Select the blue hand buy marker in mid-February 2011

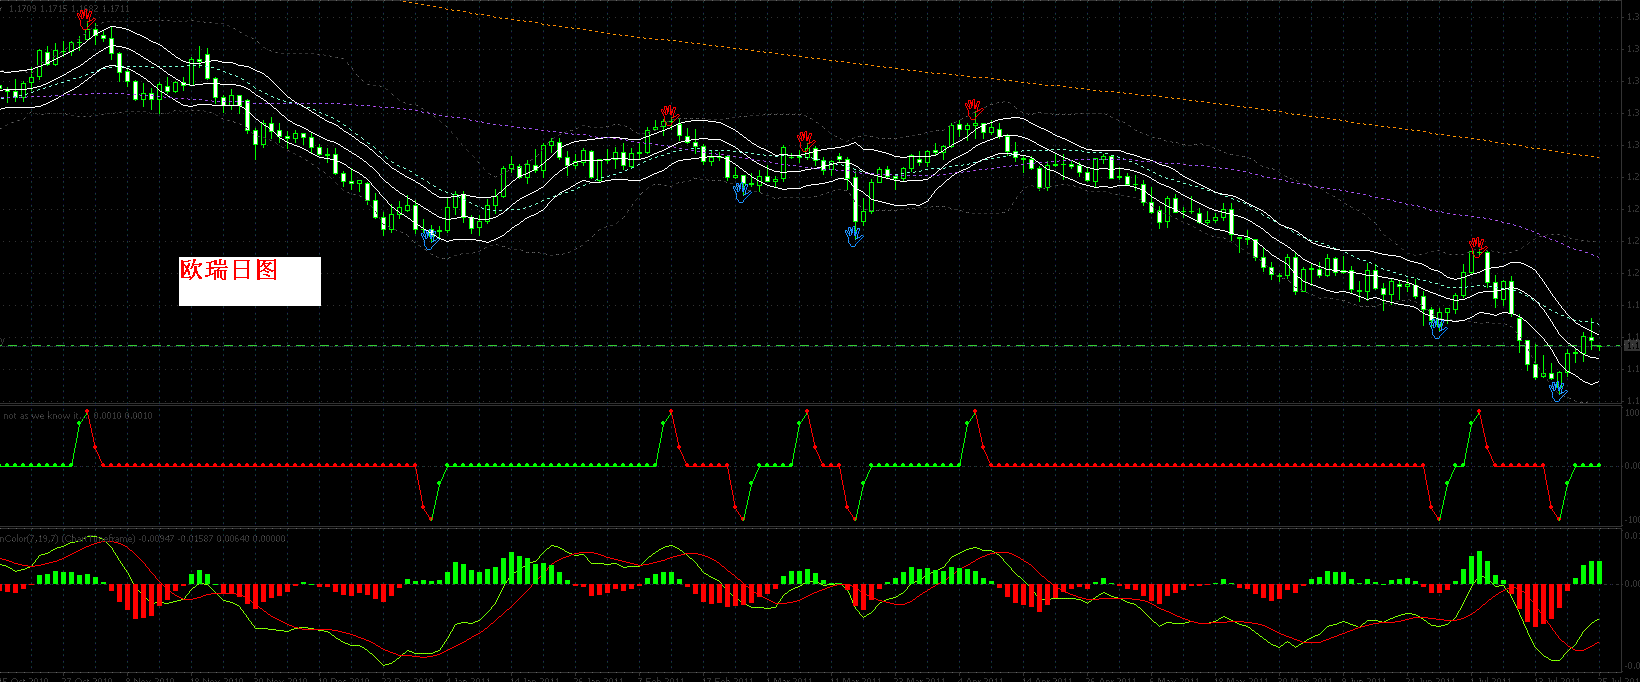pyautogui.click(x=742, y=191)
